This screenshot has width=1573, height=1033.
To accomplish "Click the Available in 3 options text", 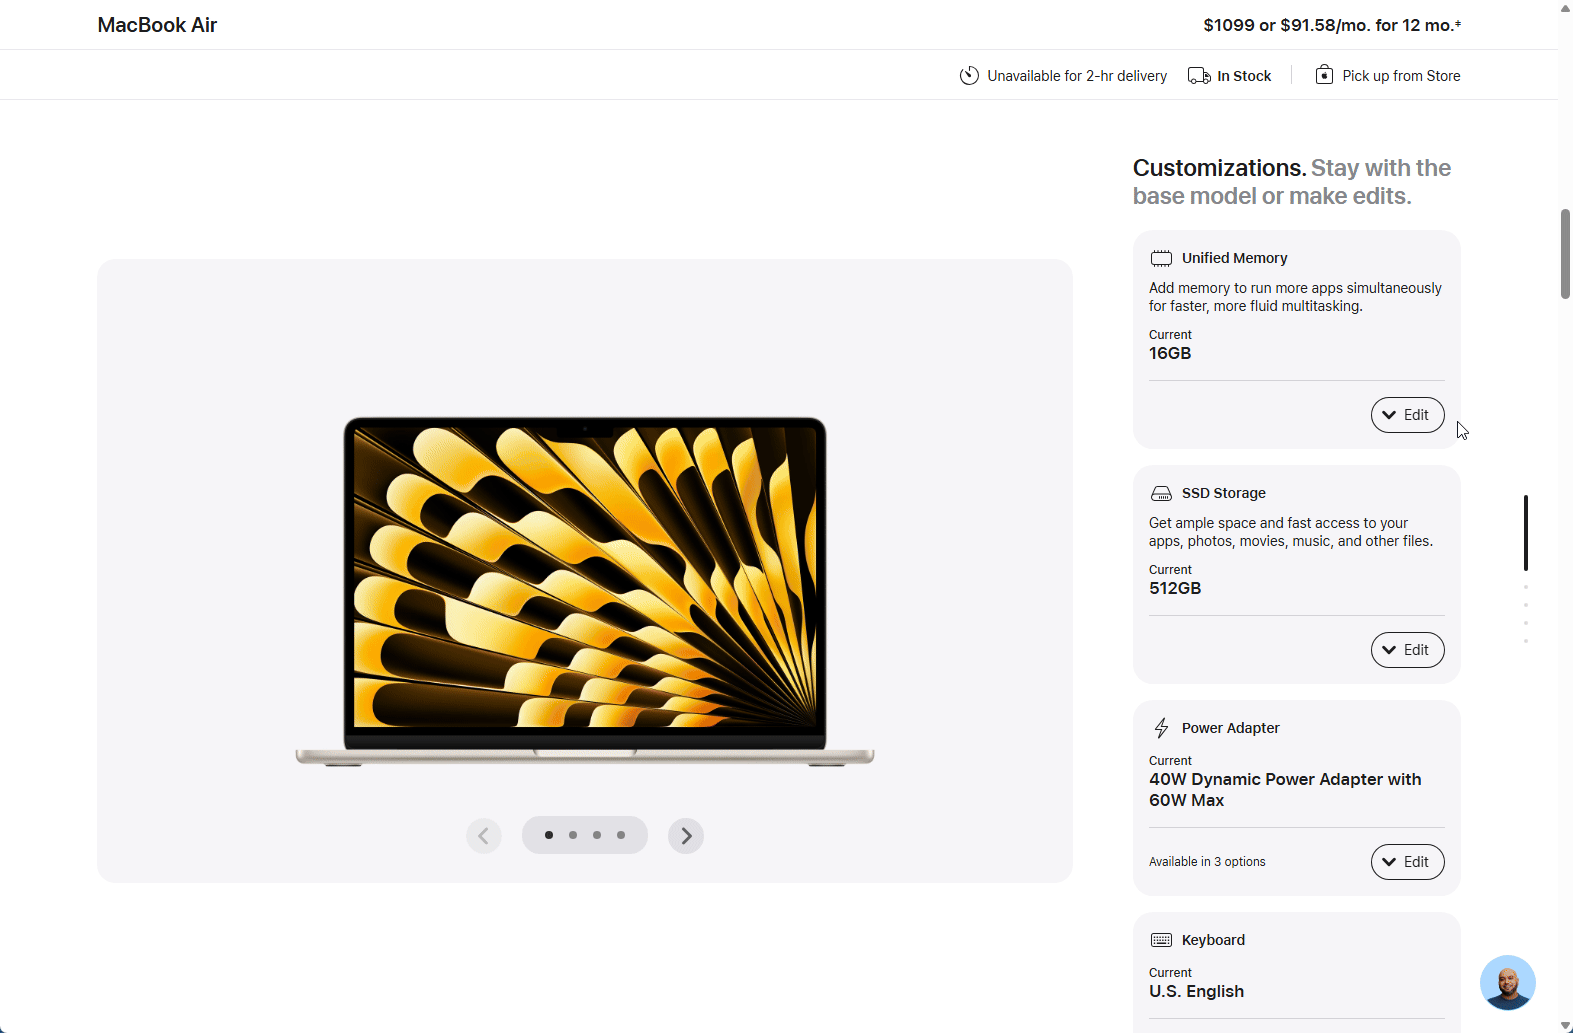I will (x=1207, y=862).
